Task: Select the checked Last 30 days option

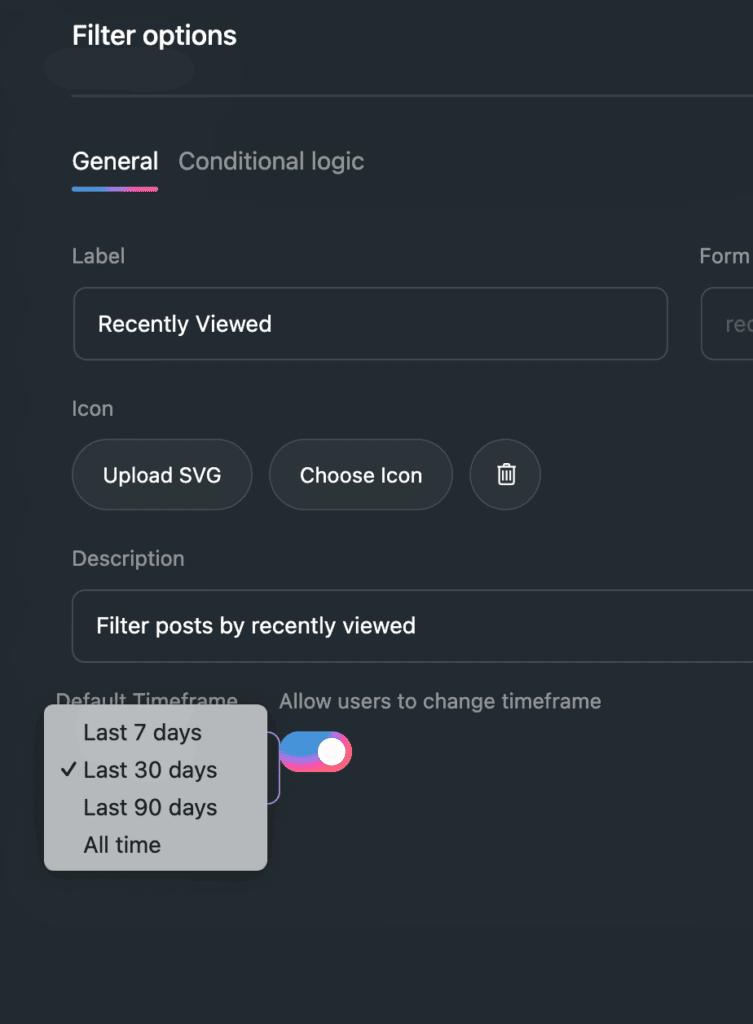Action: pyautogui.click(x=150, y=770)
